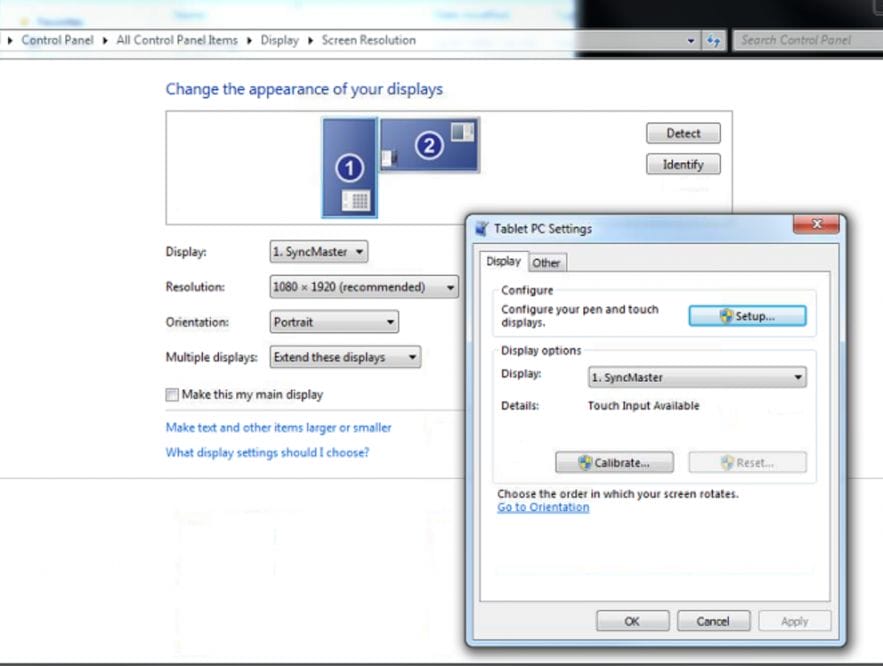Select monitor 2 in the display diagram
Screen dimensions: 883x666
pyautogui.click(x=428, y=143)
